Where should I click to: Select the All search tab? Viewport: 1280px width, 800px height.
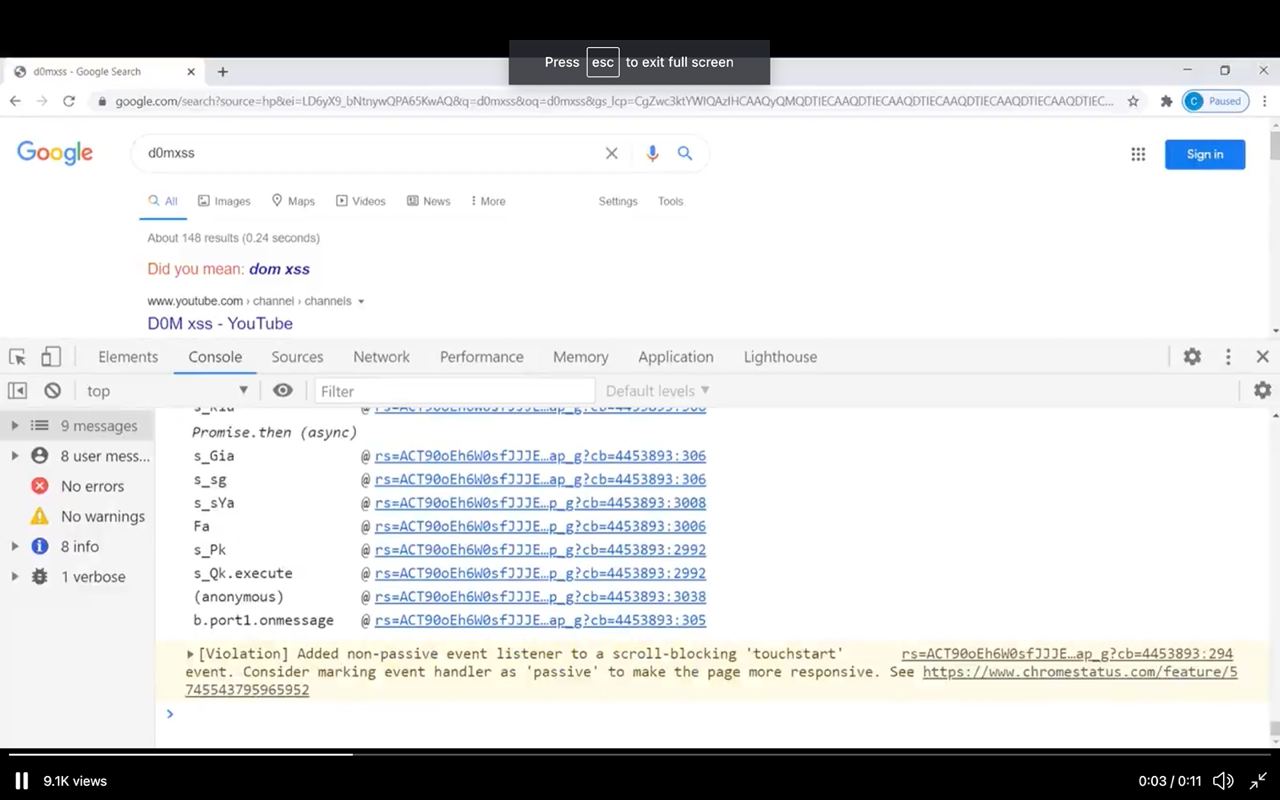tap(163, 201)
